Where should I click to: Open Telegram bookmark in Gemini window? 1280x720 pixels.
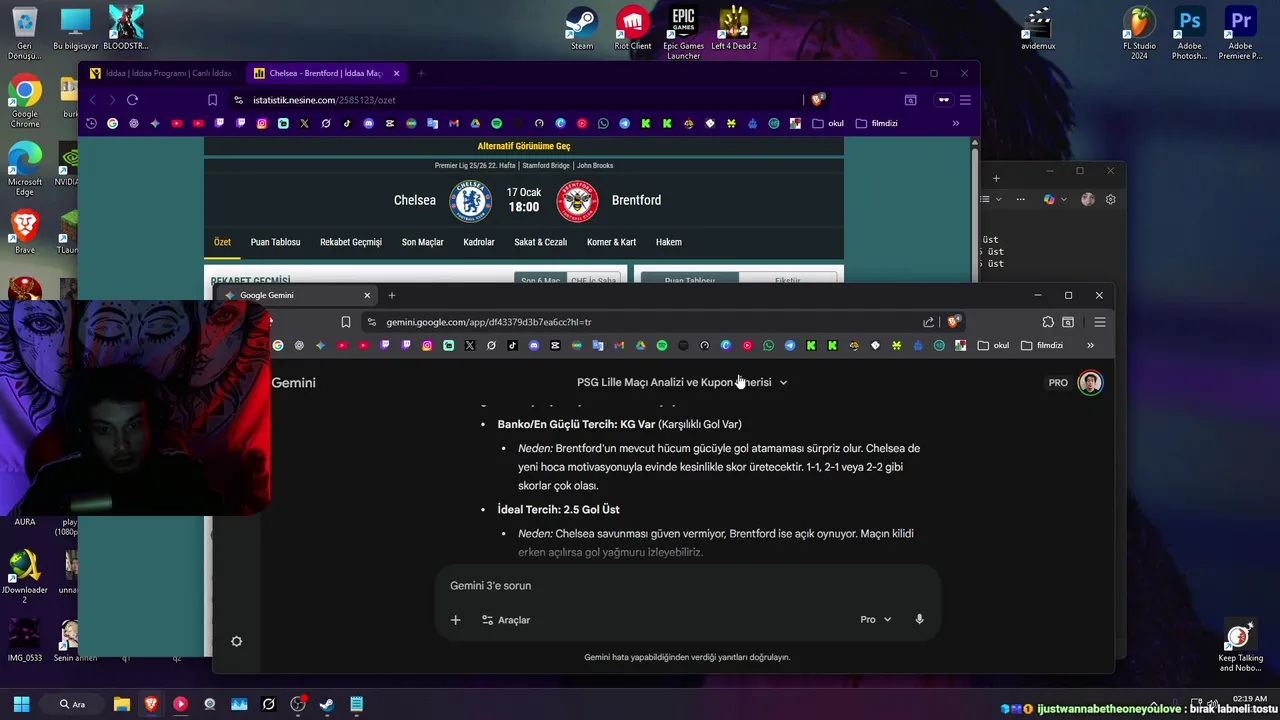tap(790, 346)
